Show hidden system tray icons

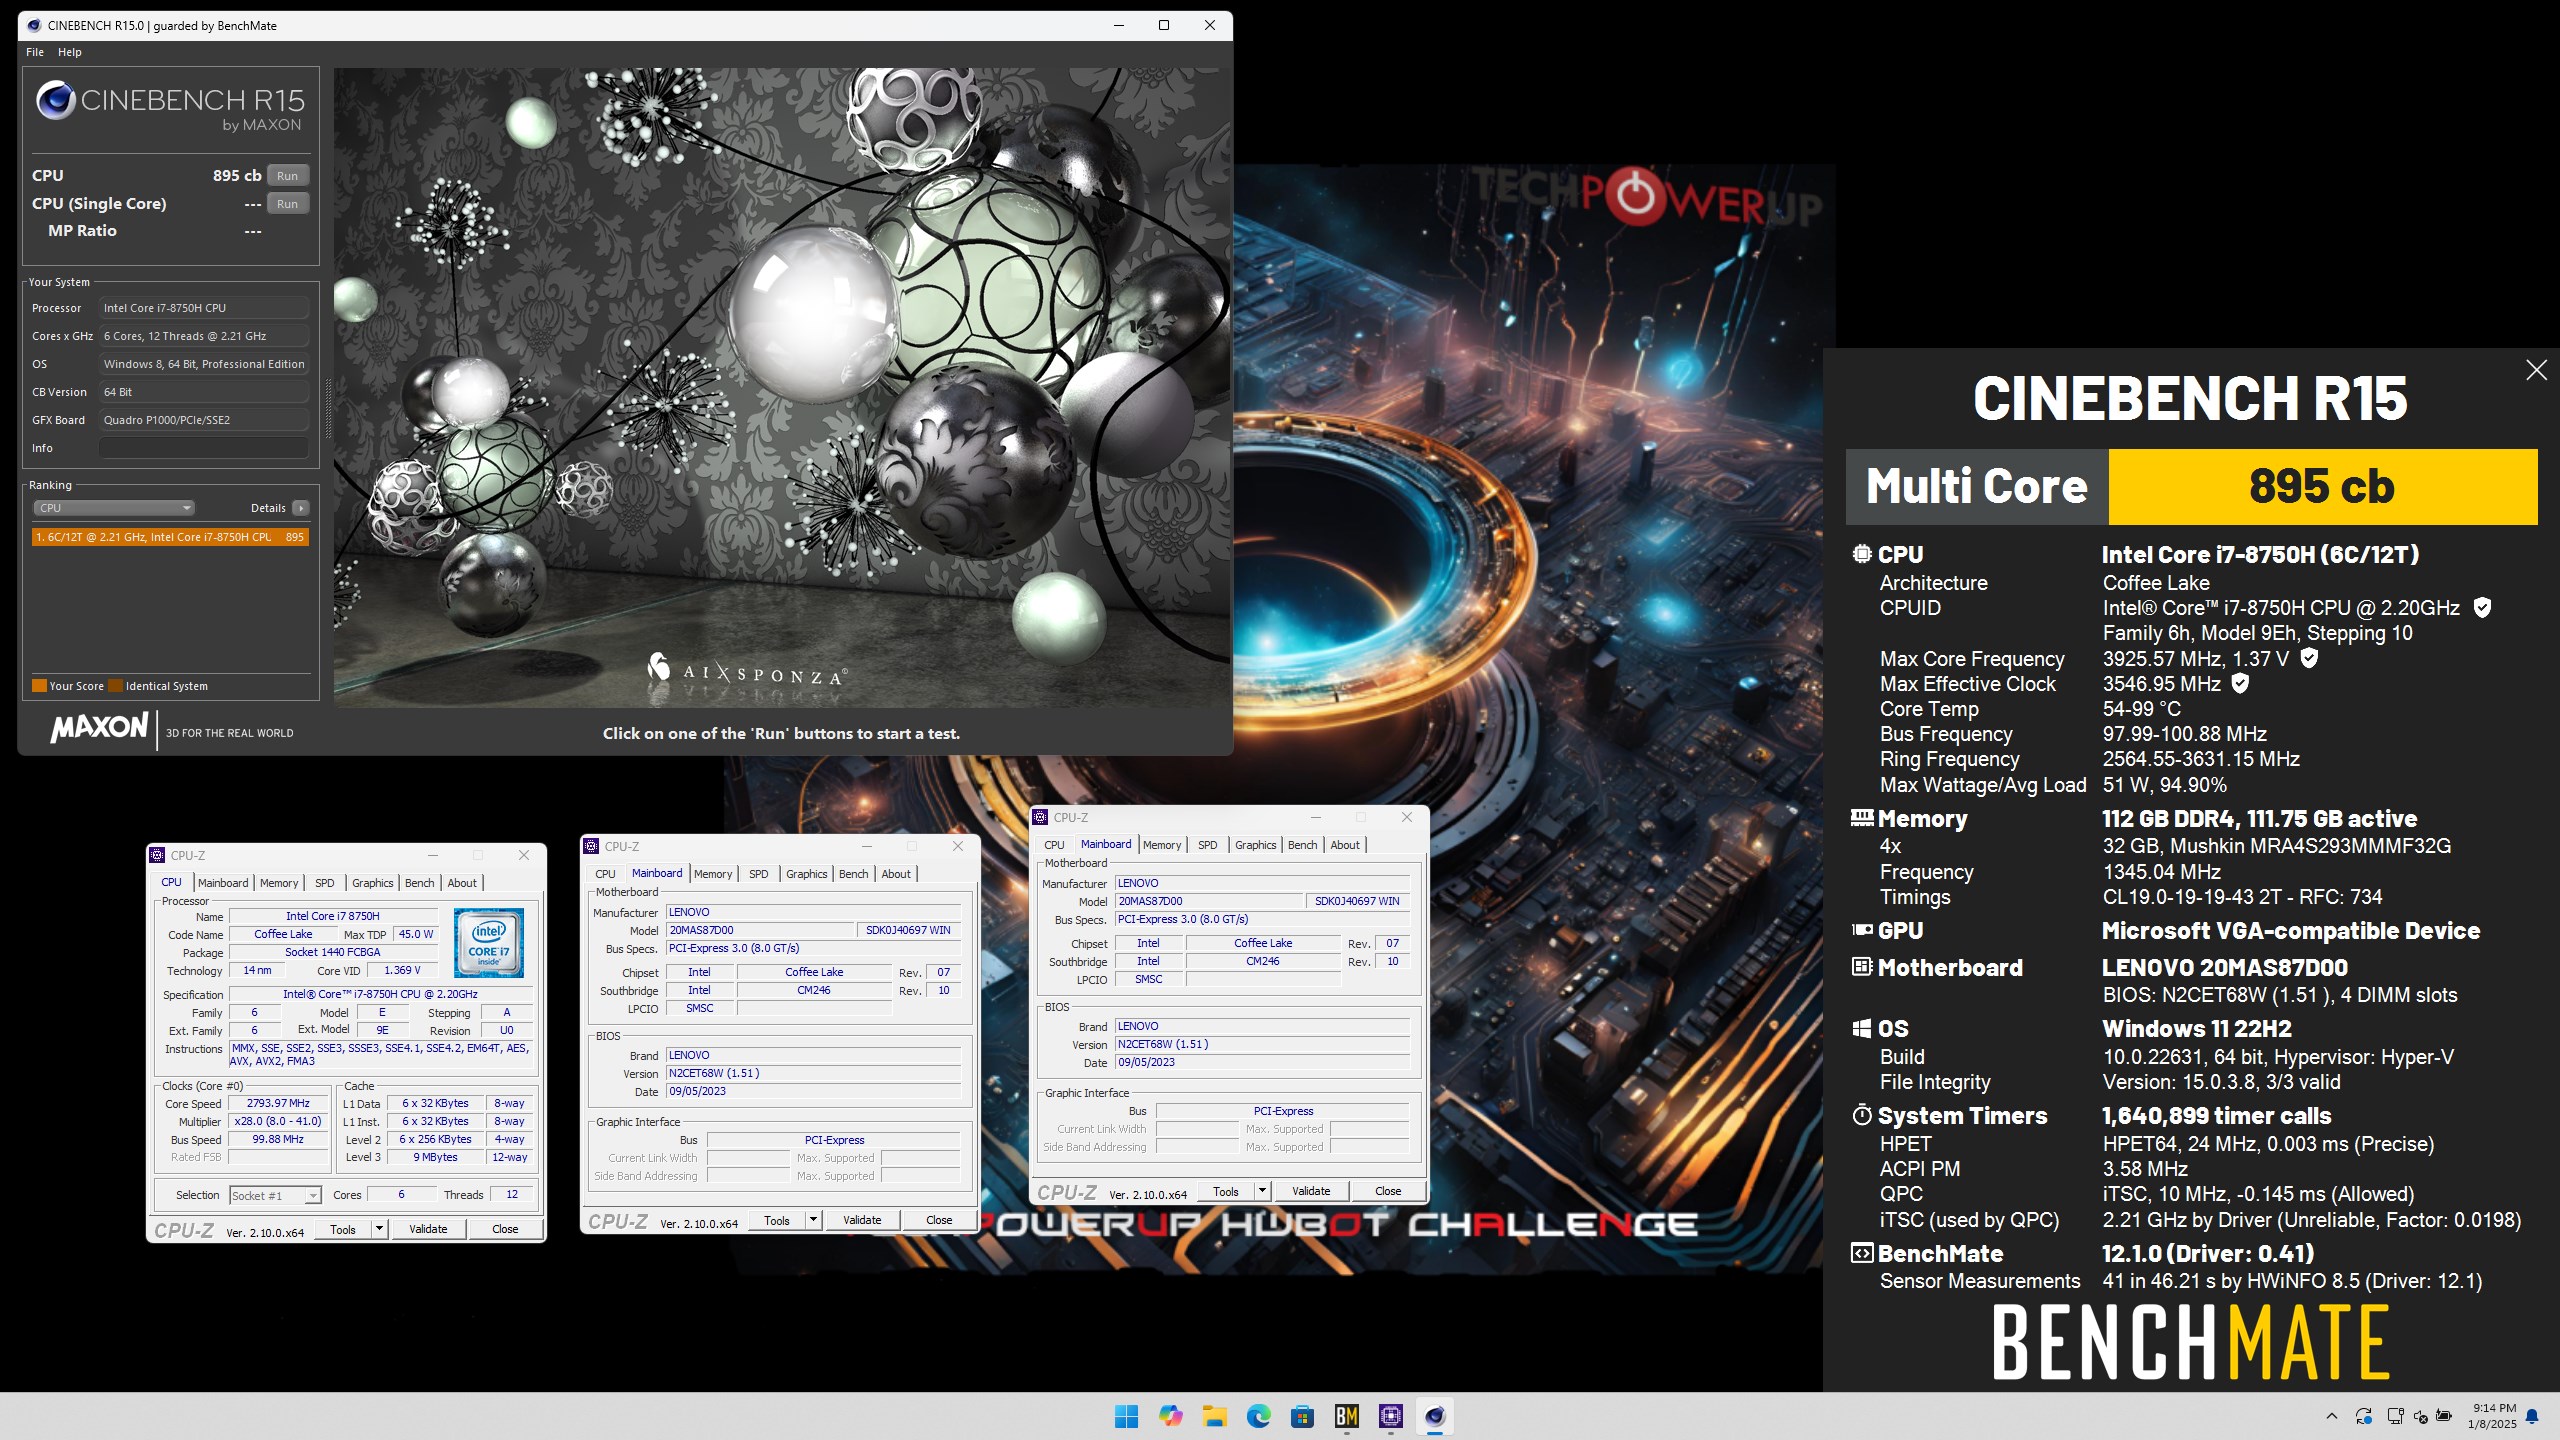point(2332,1416)
